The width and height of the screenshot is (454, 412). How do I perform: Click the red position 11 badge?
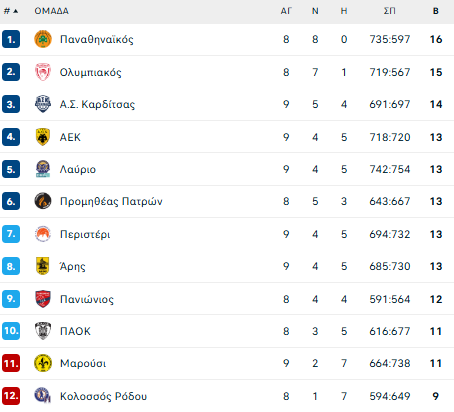(x=11, y=363)
